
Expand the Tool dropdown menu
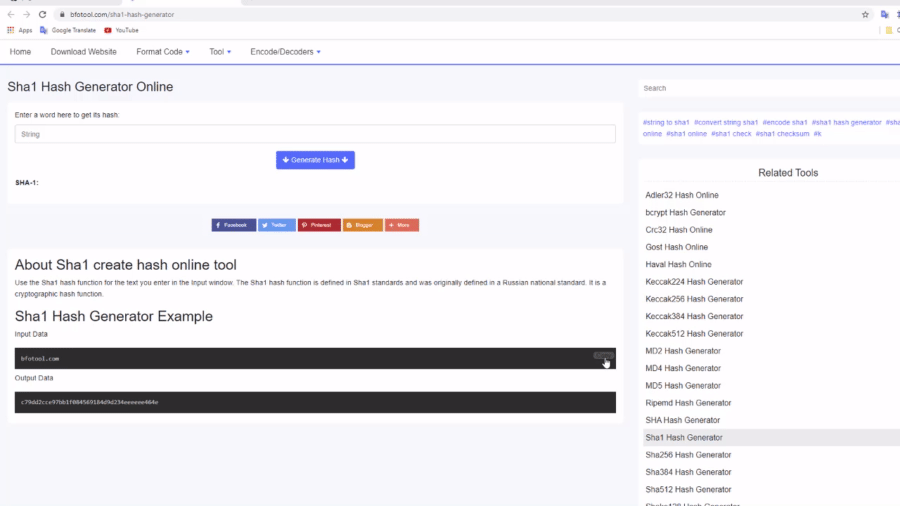click(x=220, y=52)
